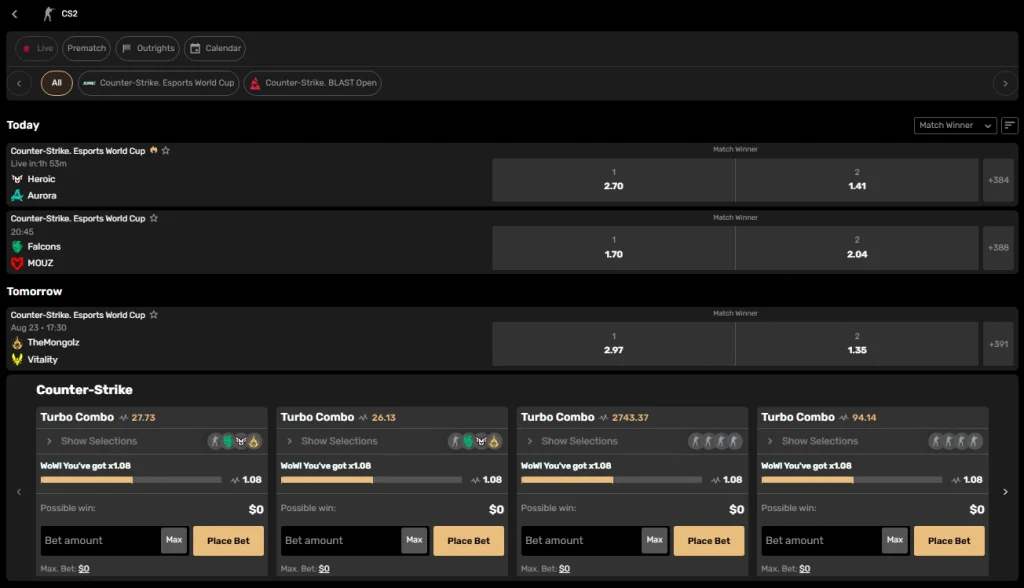
Task: Favorite the TheMongolz vs Vitality match star
Action: tap(154, 315)
